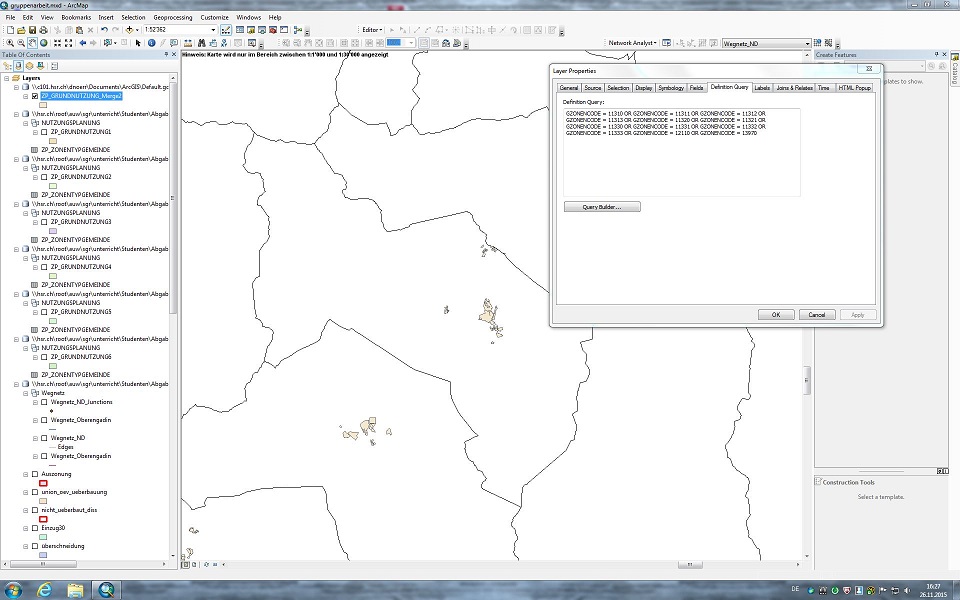Select the Pan hand tool
This screenshot has height=600, width=960.
33,43
